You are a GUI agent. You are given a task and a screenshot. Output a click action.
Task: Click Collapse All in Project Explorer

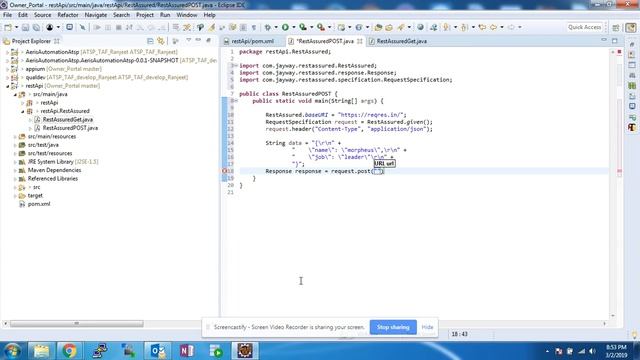150,41
